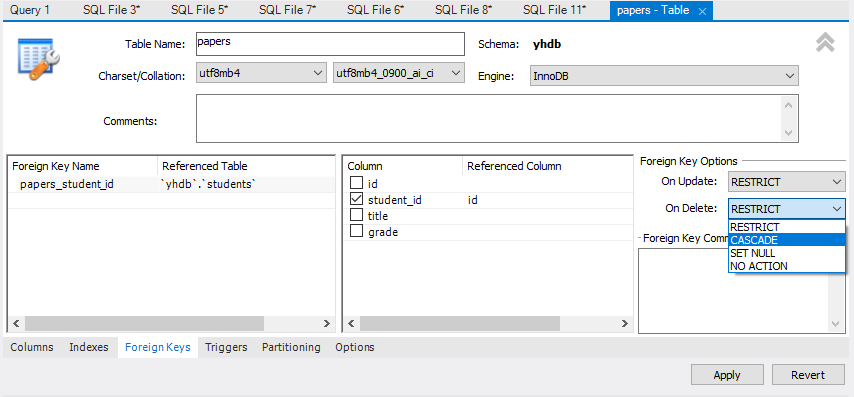Image resolution: width=854 pixels, height=397 pixels.
Task: Collapse the On Delete dropdown
Action: 786,209
